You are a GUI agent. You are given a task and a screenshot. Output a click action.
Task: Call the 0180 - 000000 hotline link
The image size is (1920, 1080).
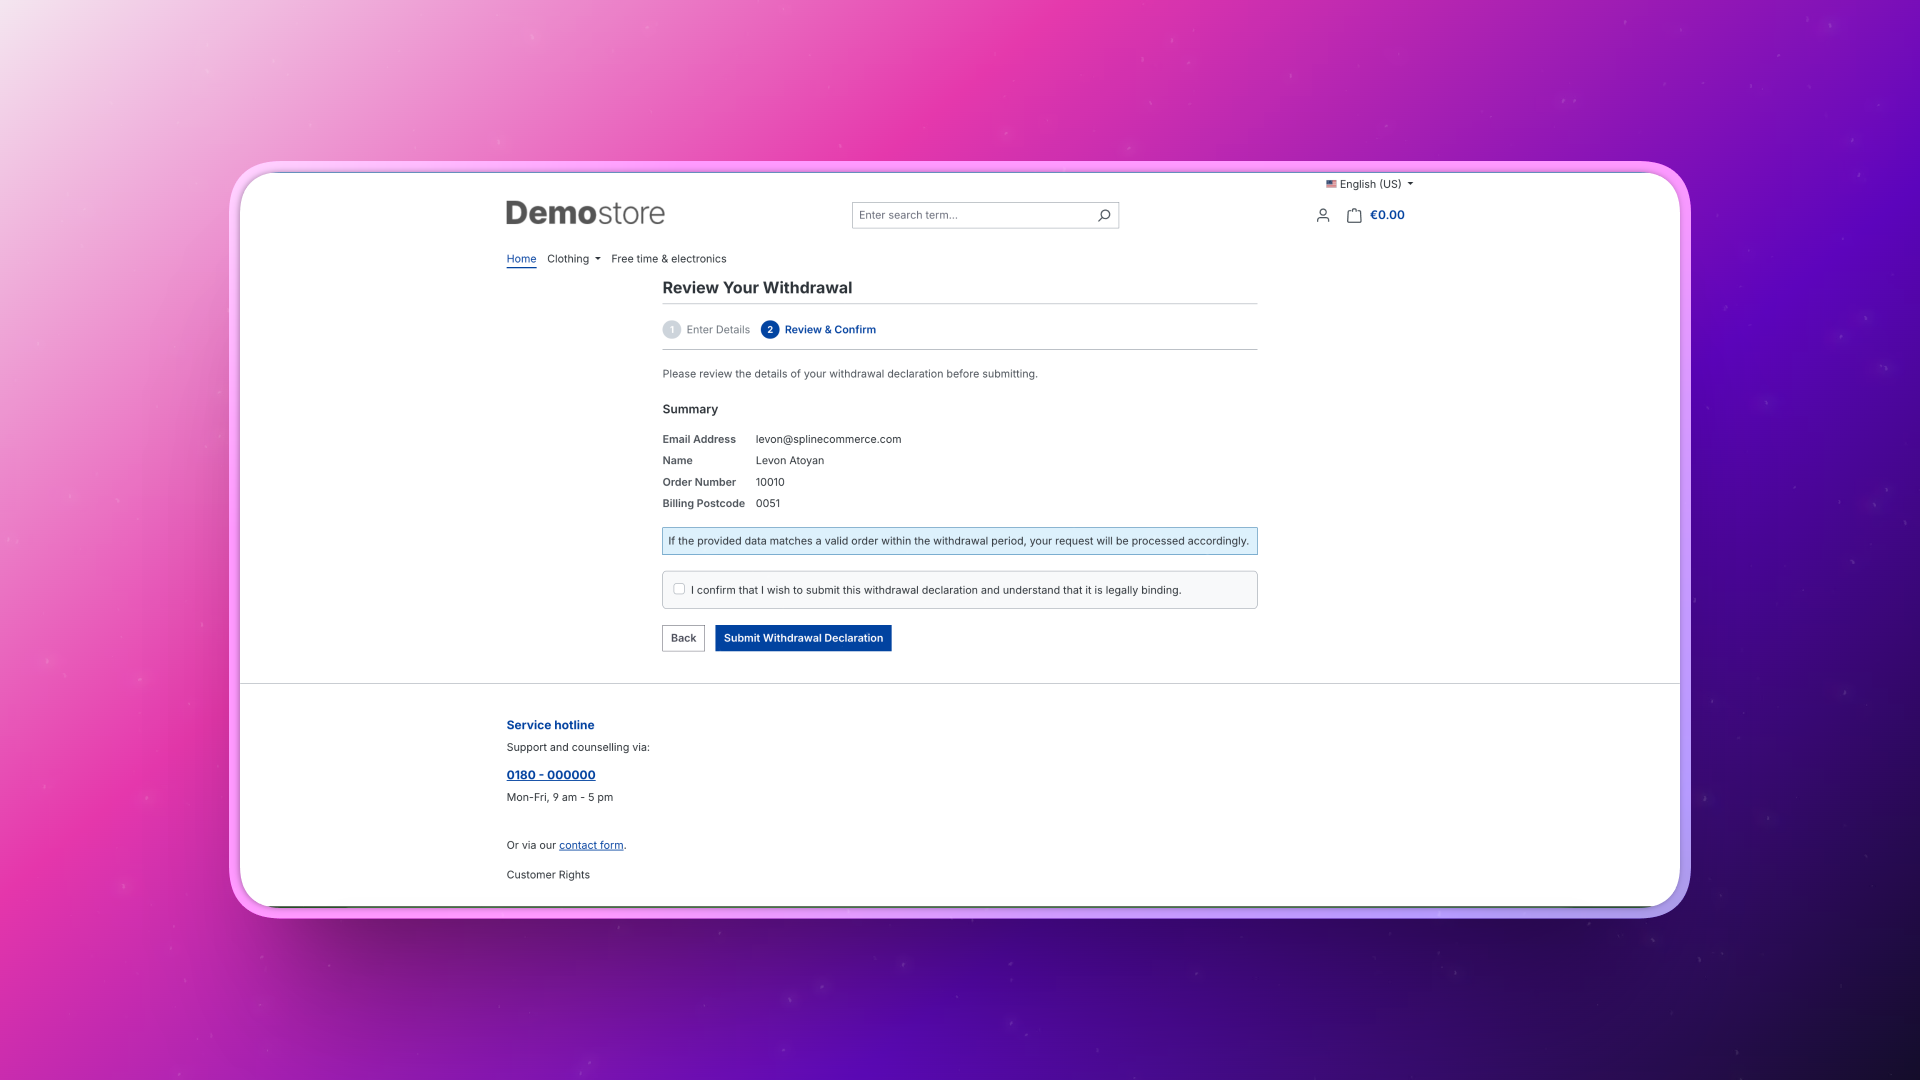pyautogui.click(x=551, y=775)
